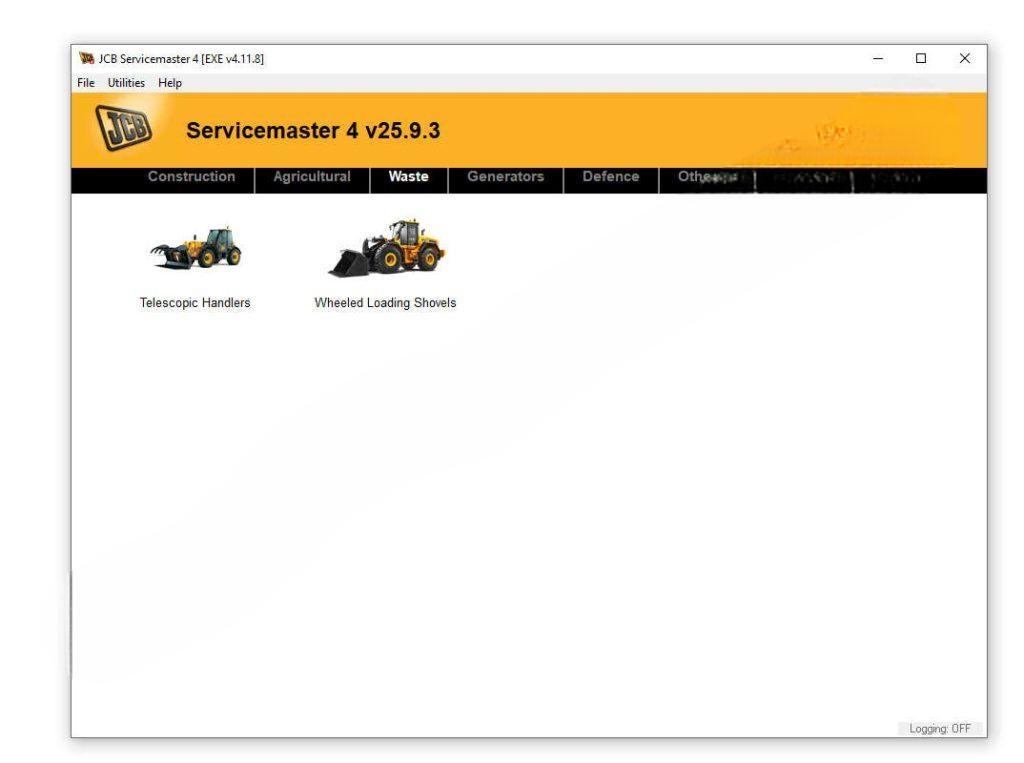Viewport: 1024px width, 763px height.
Task: Open the Wheeled Loading Shovels machine icon
Action: click(x=386, y=248)
